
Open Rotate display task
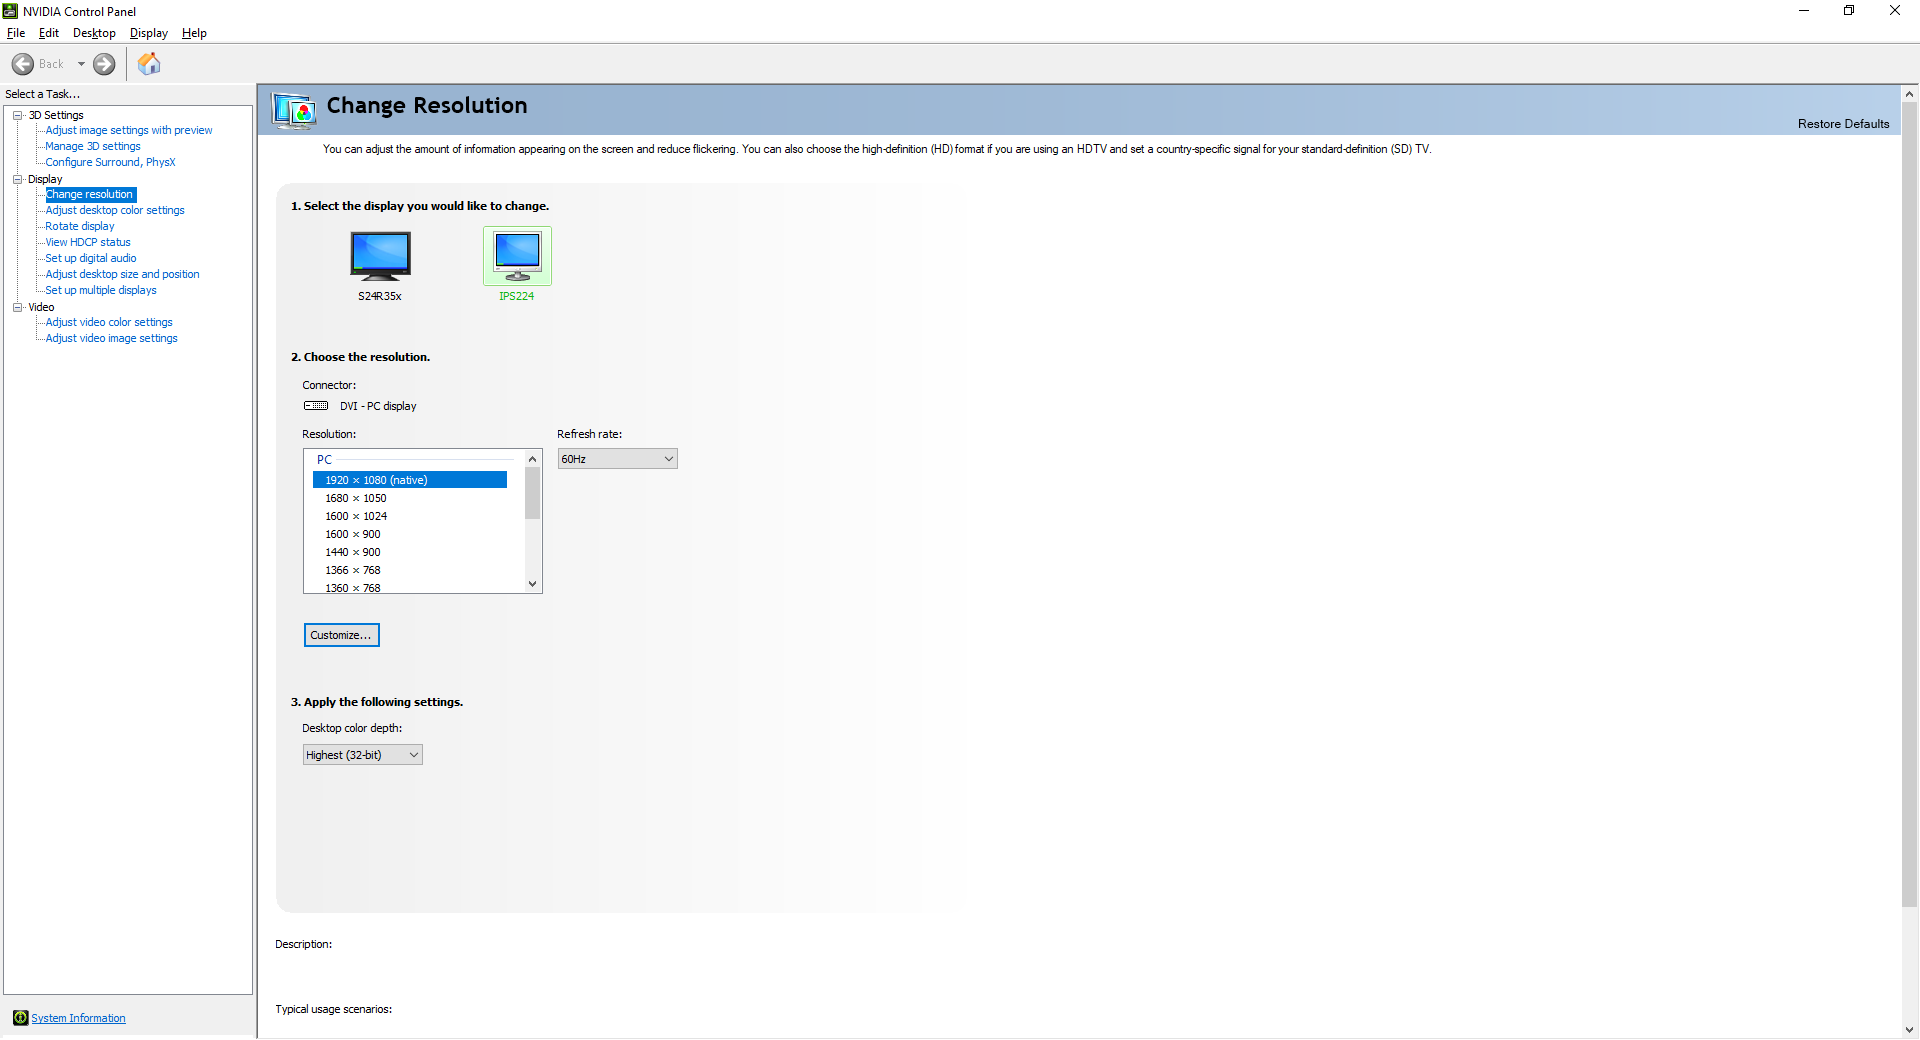(80, 226)
